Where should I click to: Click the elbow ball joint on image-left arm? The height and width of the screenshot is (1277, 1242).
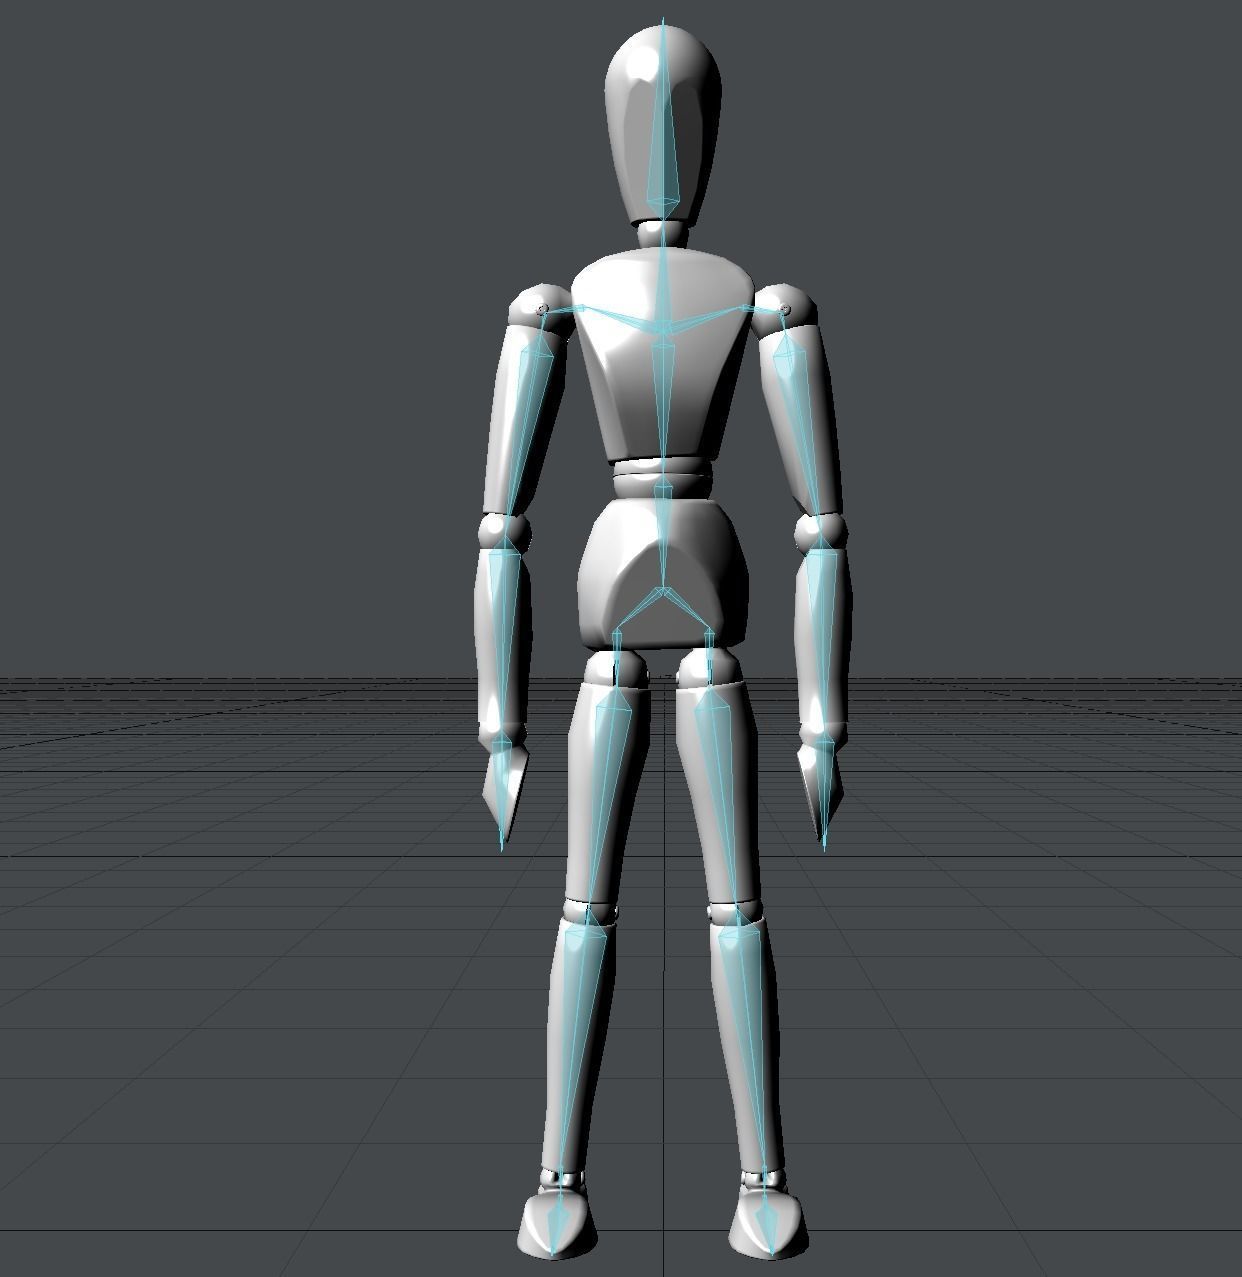coord(504,531)
